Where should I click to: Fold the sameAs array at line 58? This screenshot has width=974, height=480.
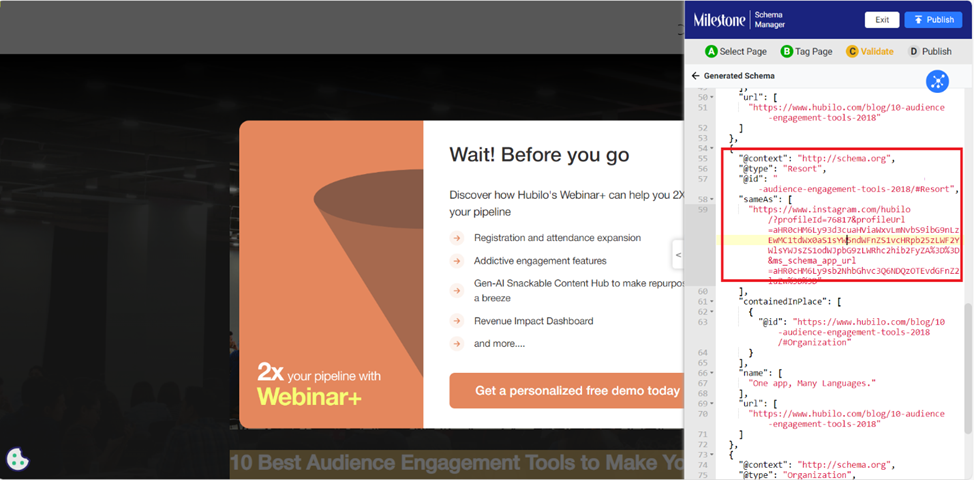click(712, 199)
